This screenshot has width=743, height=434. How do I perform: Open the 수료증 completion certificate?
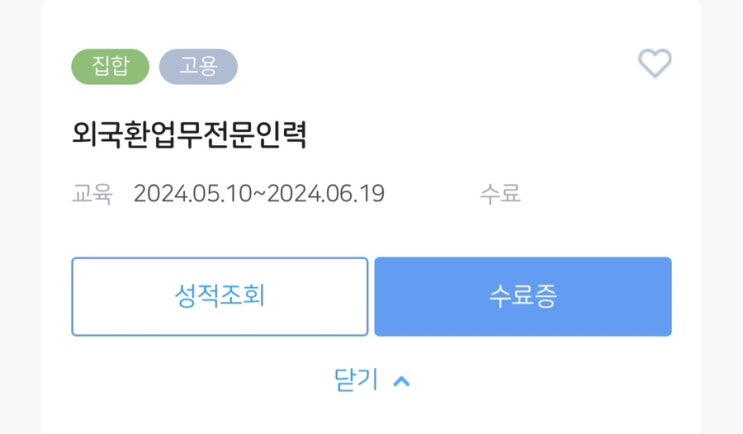pyautogui.click(x=523, y=297)
